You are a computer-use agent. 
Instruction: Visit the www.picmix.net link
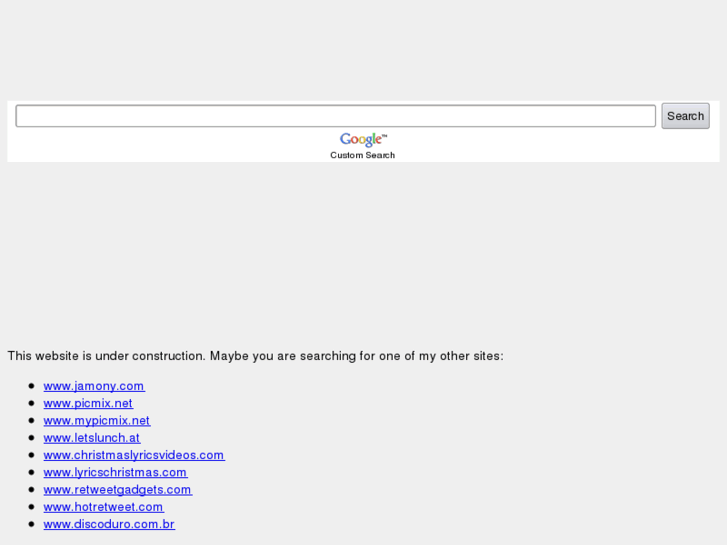[x=88, y=404]
